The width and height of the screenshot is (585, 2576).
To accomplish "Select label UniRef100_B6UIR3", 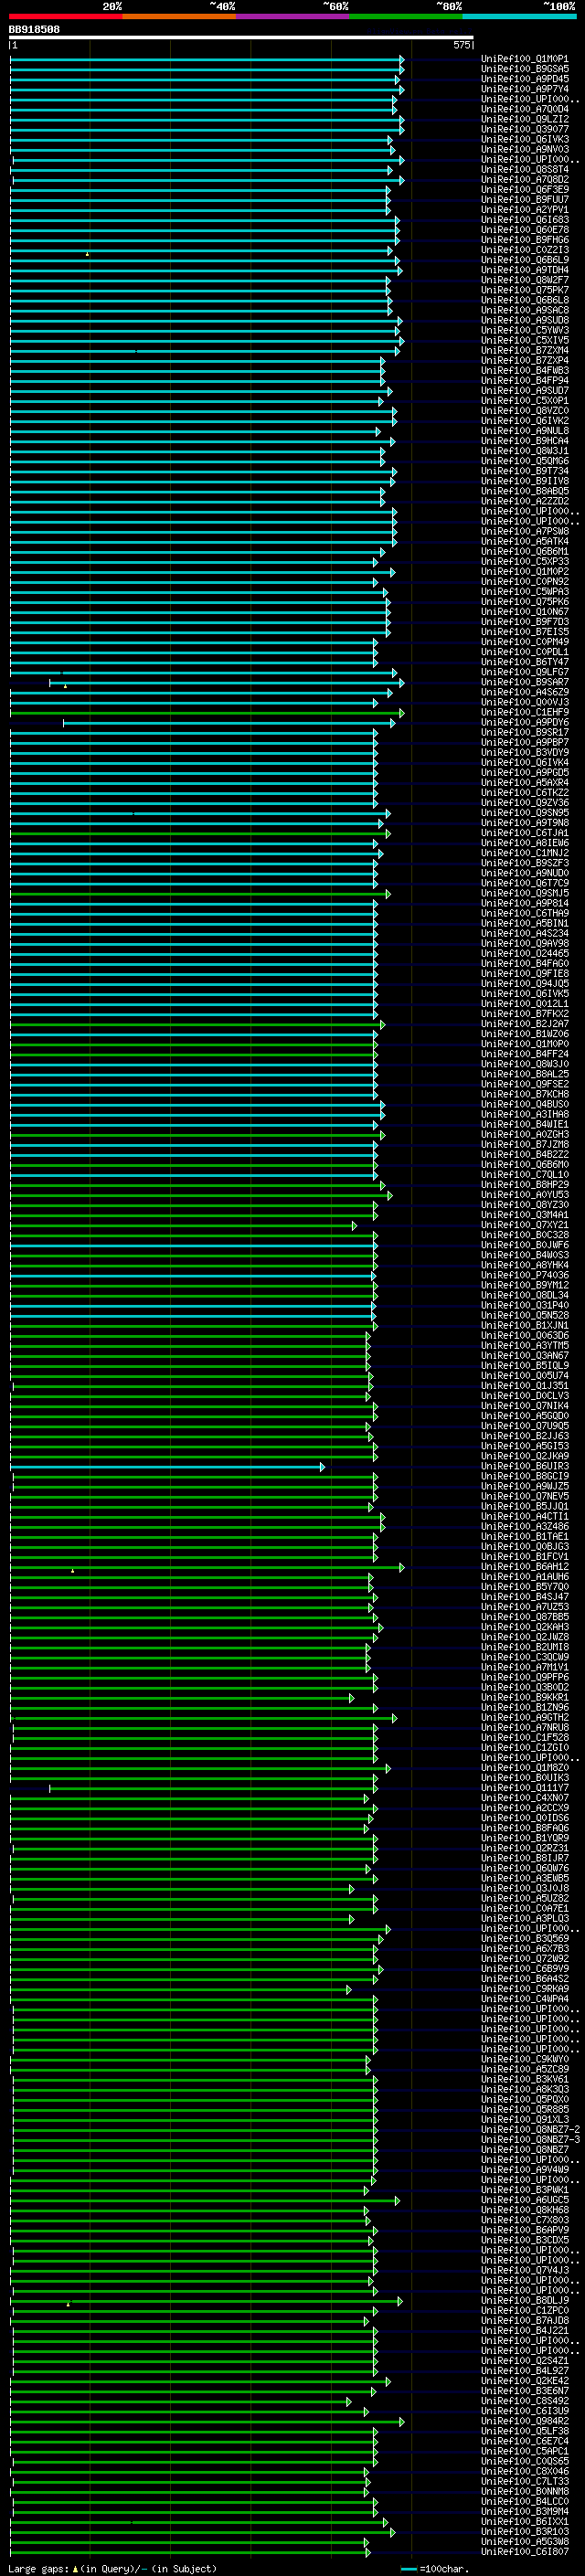I will tap(525, 1466).
